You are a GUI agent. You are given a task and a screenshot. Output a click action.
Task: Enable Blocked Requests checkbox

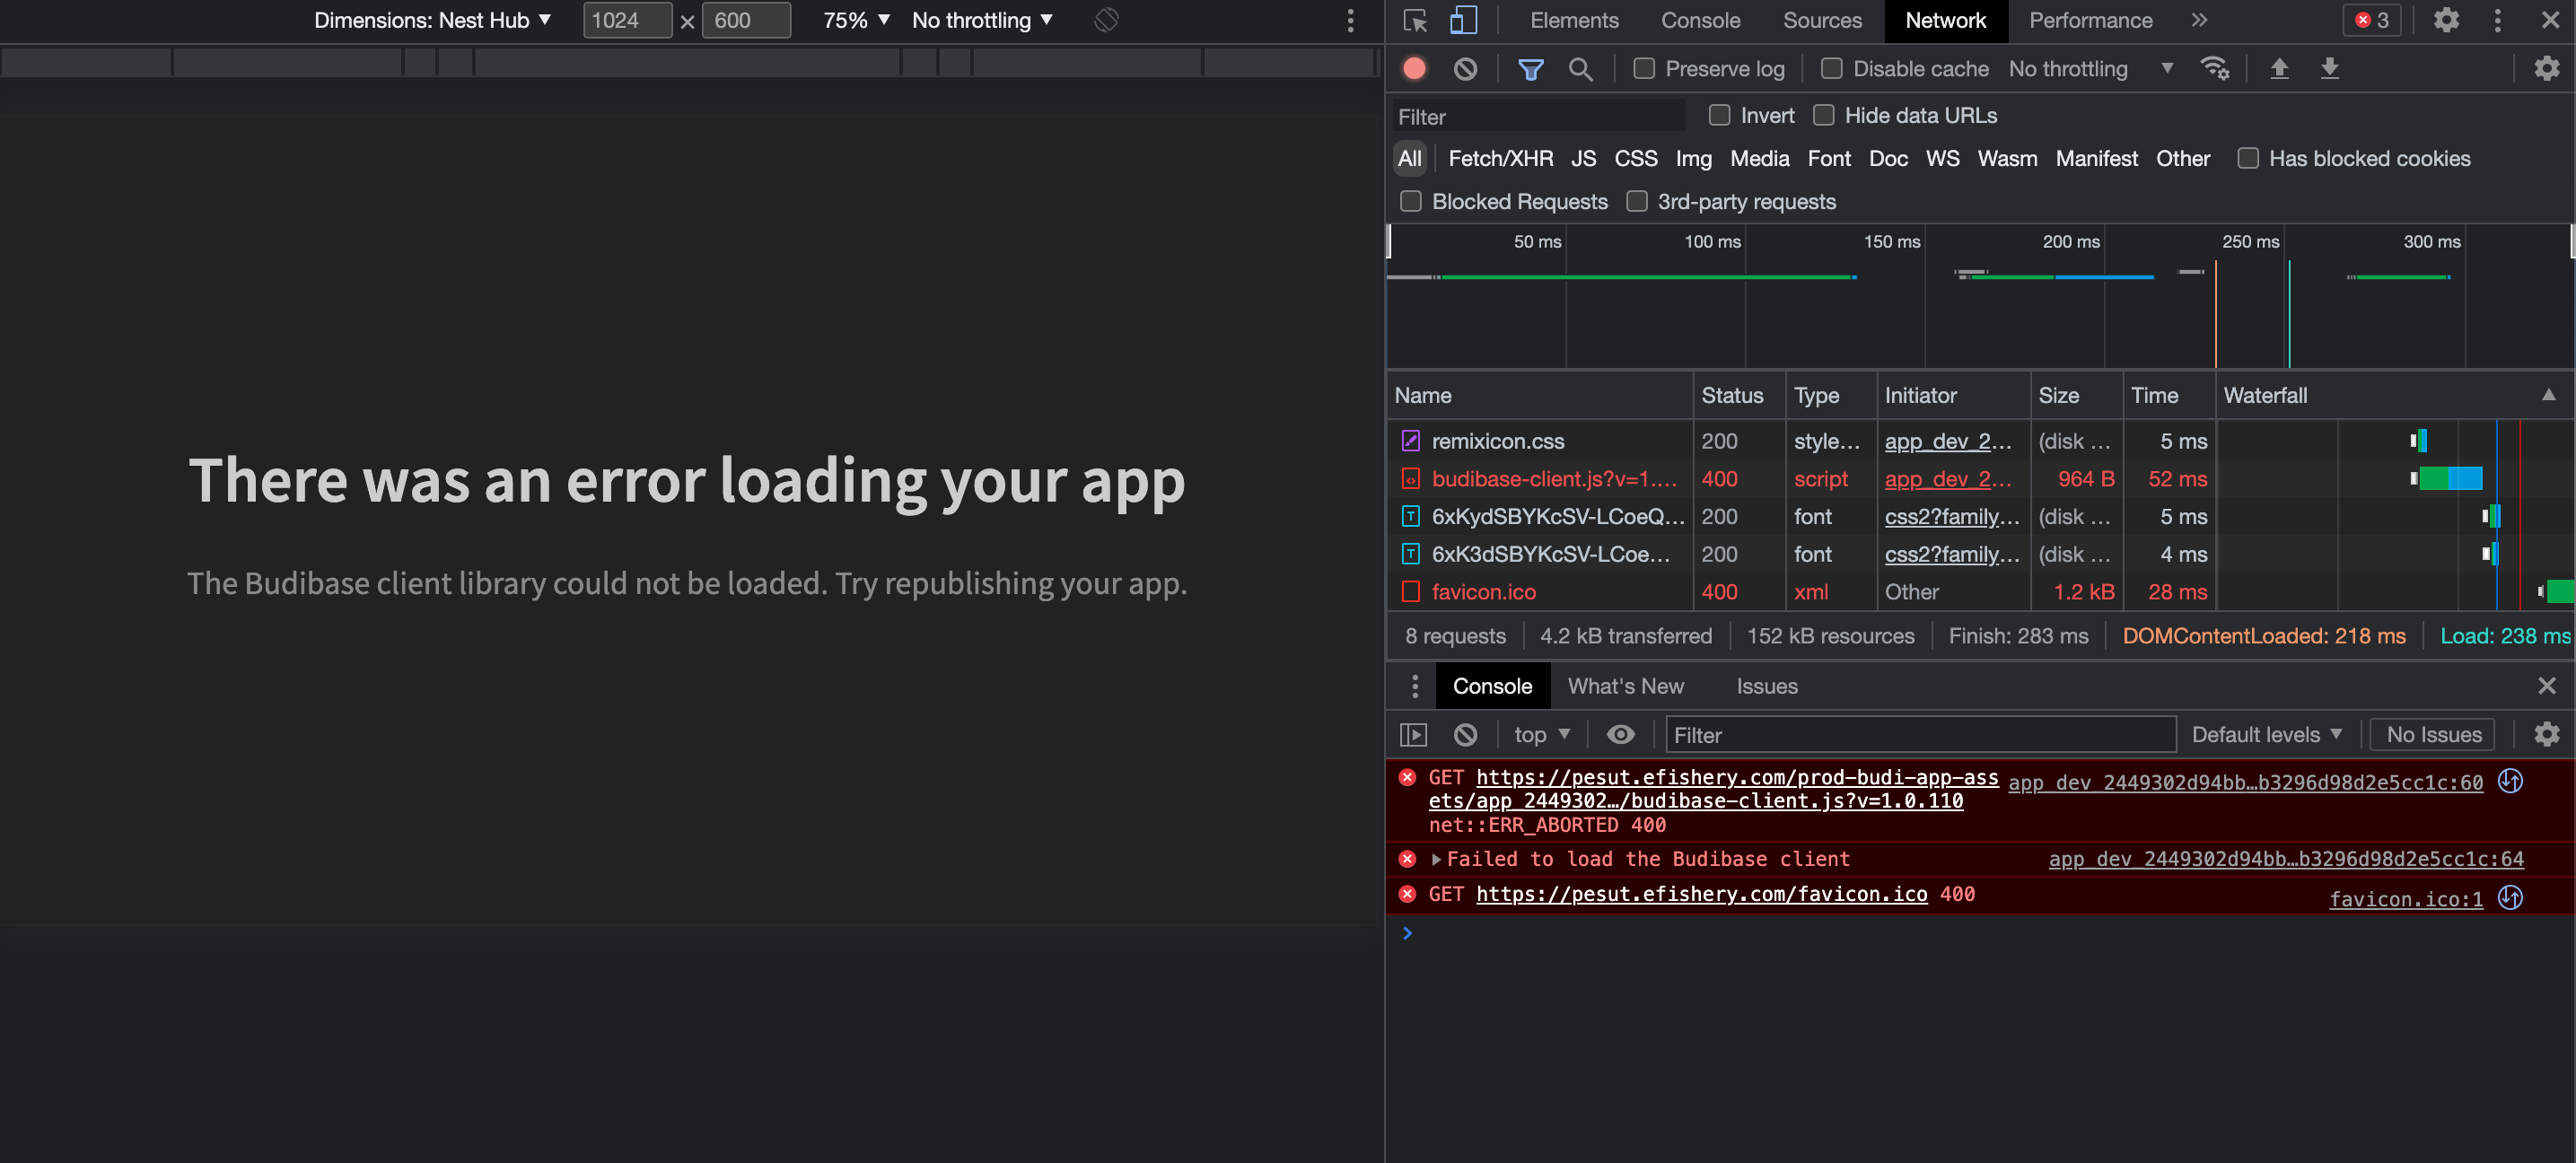[x=1410, y=201]
